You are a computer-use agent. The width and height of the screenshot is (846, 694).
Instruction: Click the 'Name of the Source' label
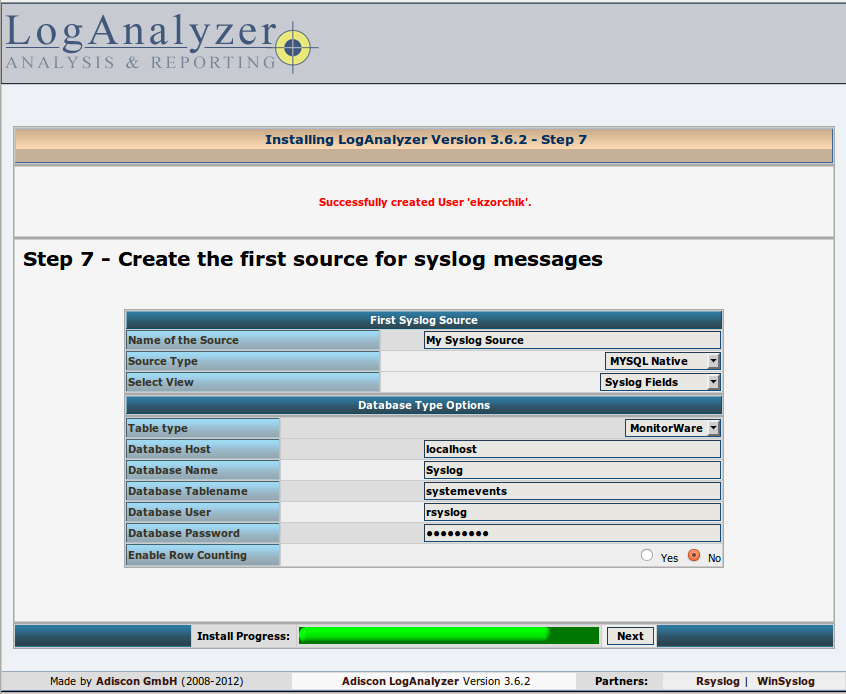(183, 340)
